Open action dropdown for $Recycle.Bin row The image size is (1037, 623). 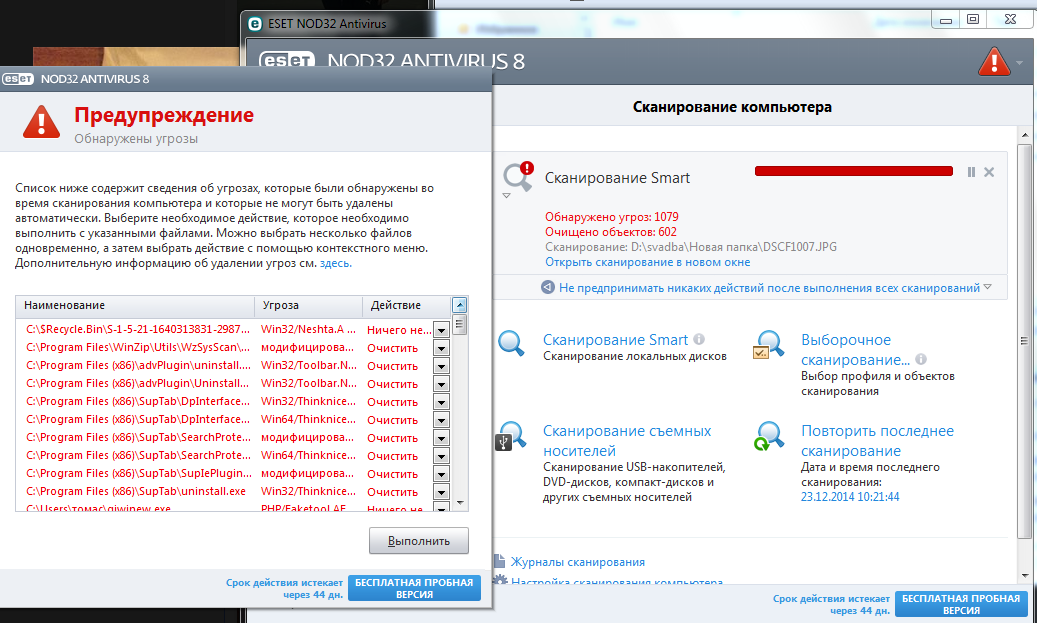441,329
